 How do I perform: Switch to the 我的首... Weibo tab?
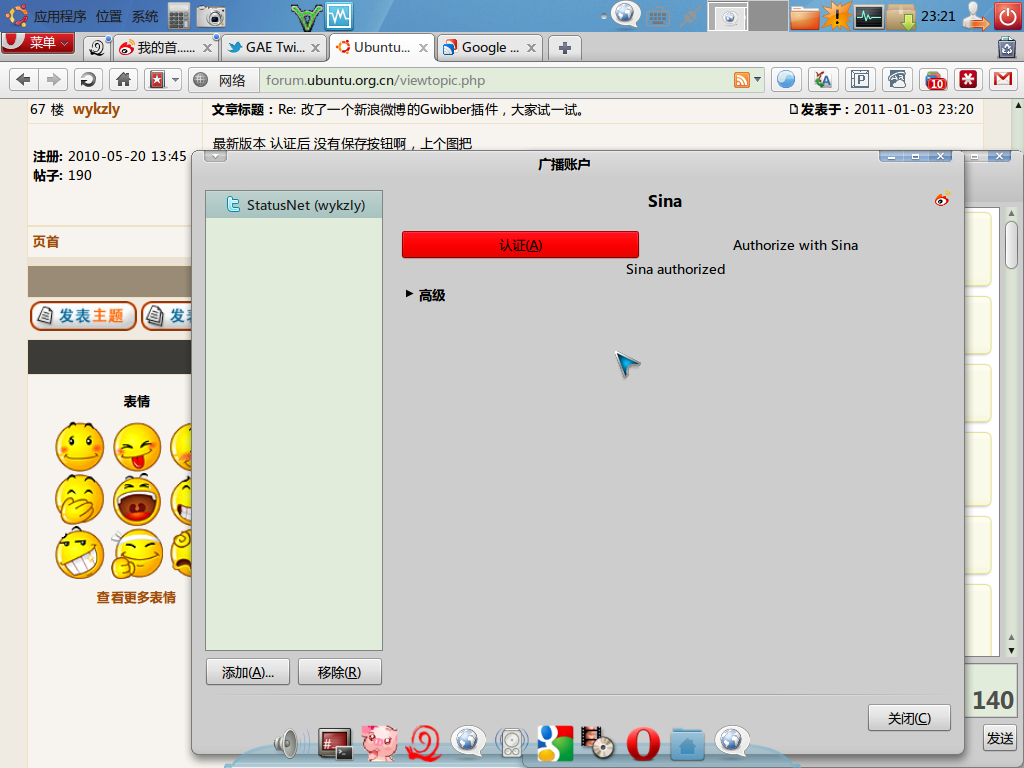coord(166,48)
